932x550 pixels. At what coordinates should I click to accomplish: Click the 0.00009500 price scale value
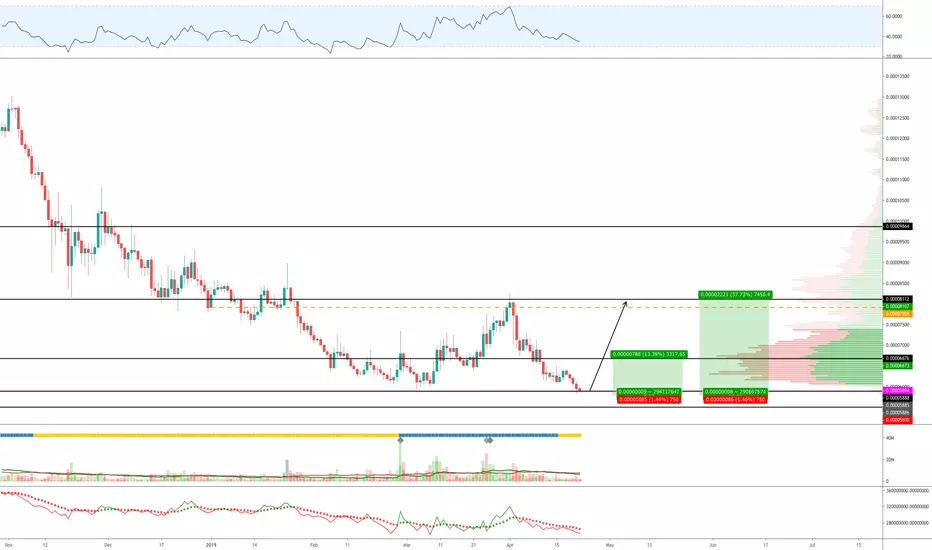click(x=898, y=242)
